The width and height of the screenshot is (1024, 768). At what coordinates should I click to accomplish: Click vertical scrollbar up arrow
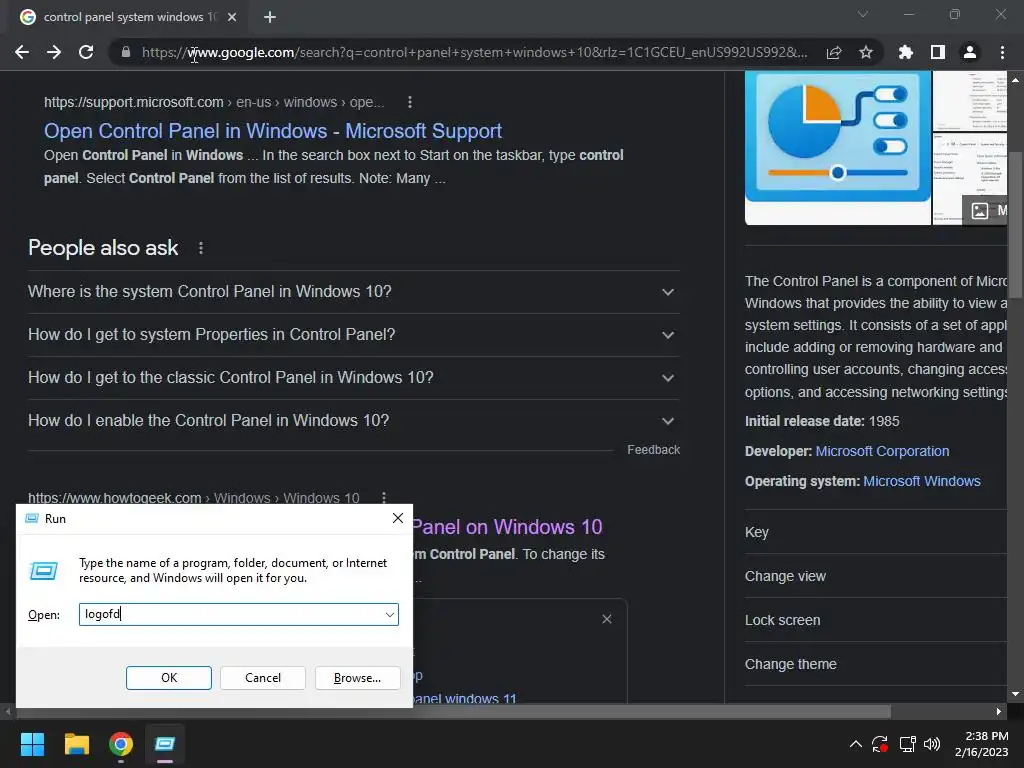tap(1015, 80)
